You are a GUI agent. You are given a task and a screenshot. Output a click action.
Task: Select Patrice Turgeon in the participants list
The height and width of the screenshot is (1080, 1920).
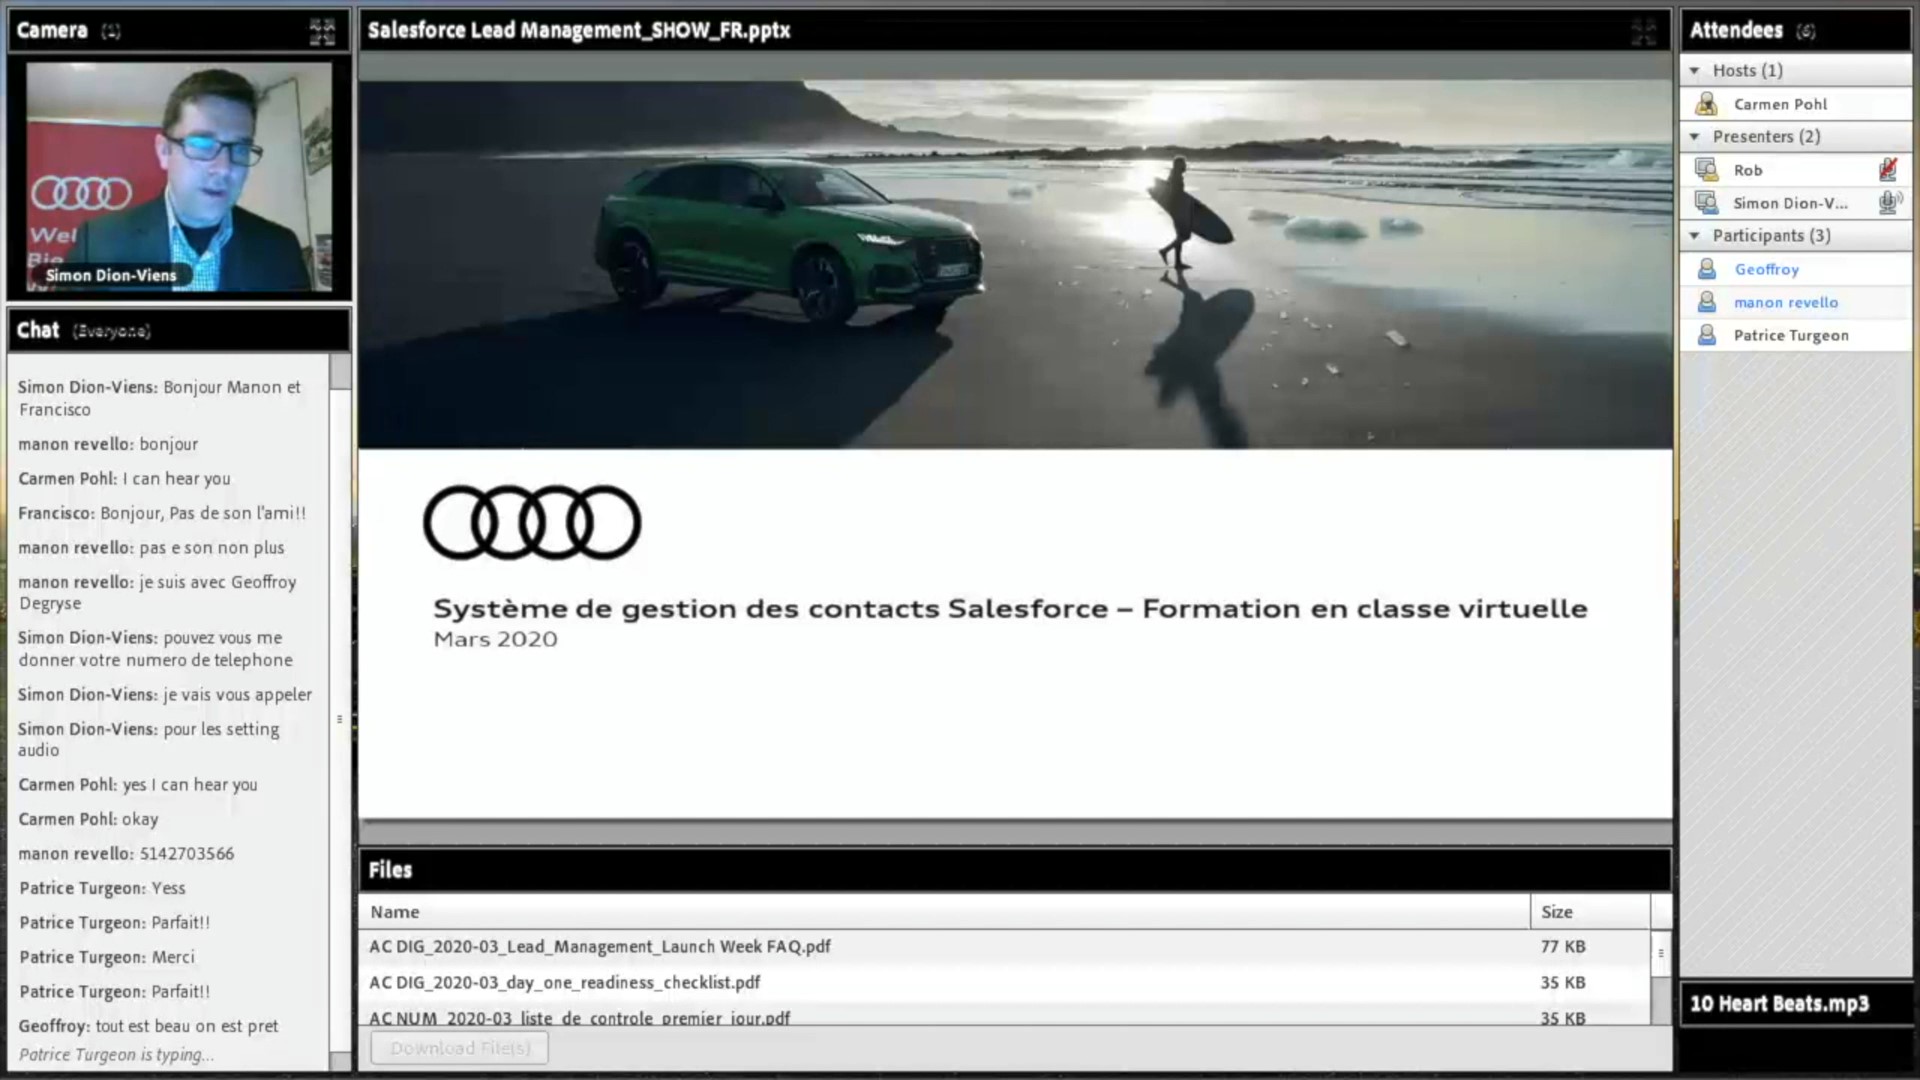tap(1795, 335)
